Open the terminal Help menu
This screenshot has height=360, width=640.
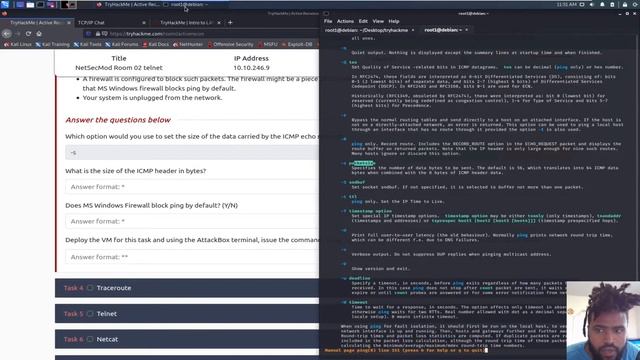pos(393,21)
